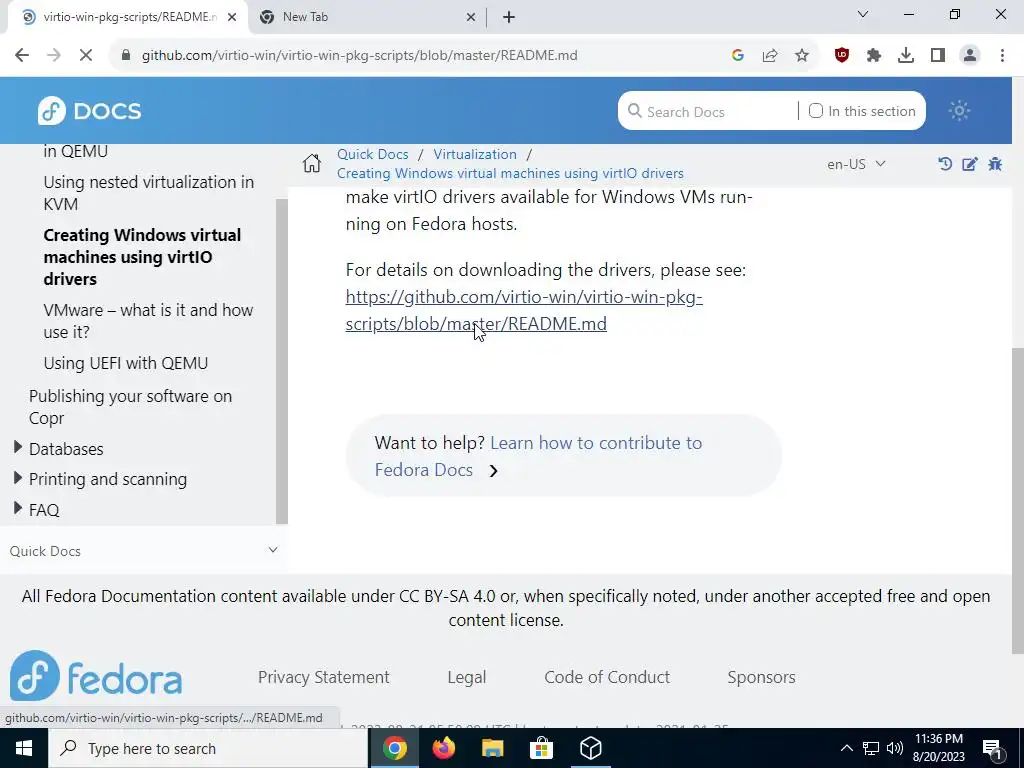The image size is (1024, 768).
Task: Open Microsoft Store from taskbar
Action: click(x=541, y=748)
